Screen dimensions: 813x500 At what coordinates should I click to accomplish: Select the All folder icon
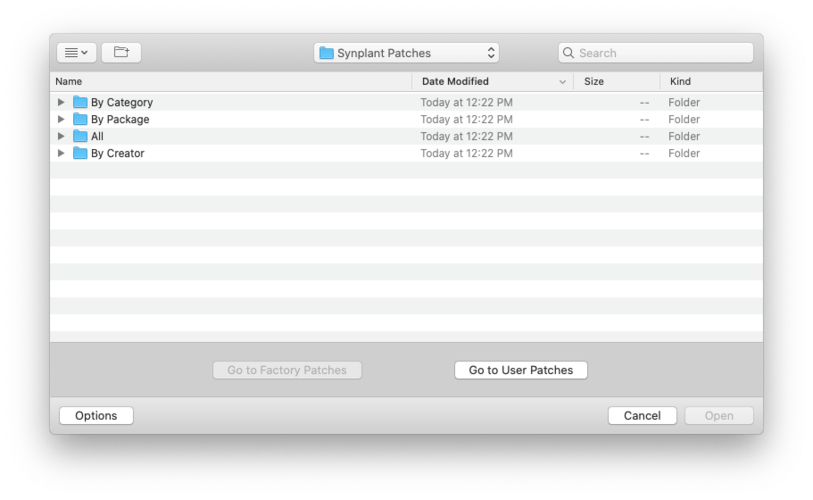point(80,136)
